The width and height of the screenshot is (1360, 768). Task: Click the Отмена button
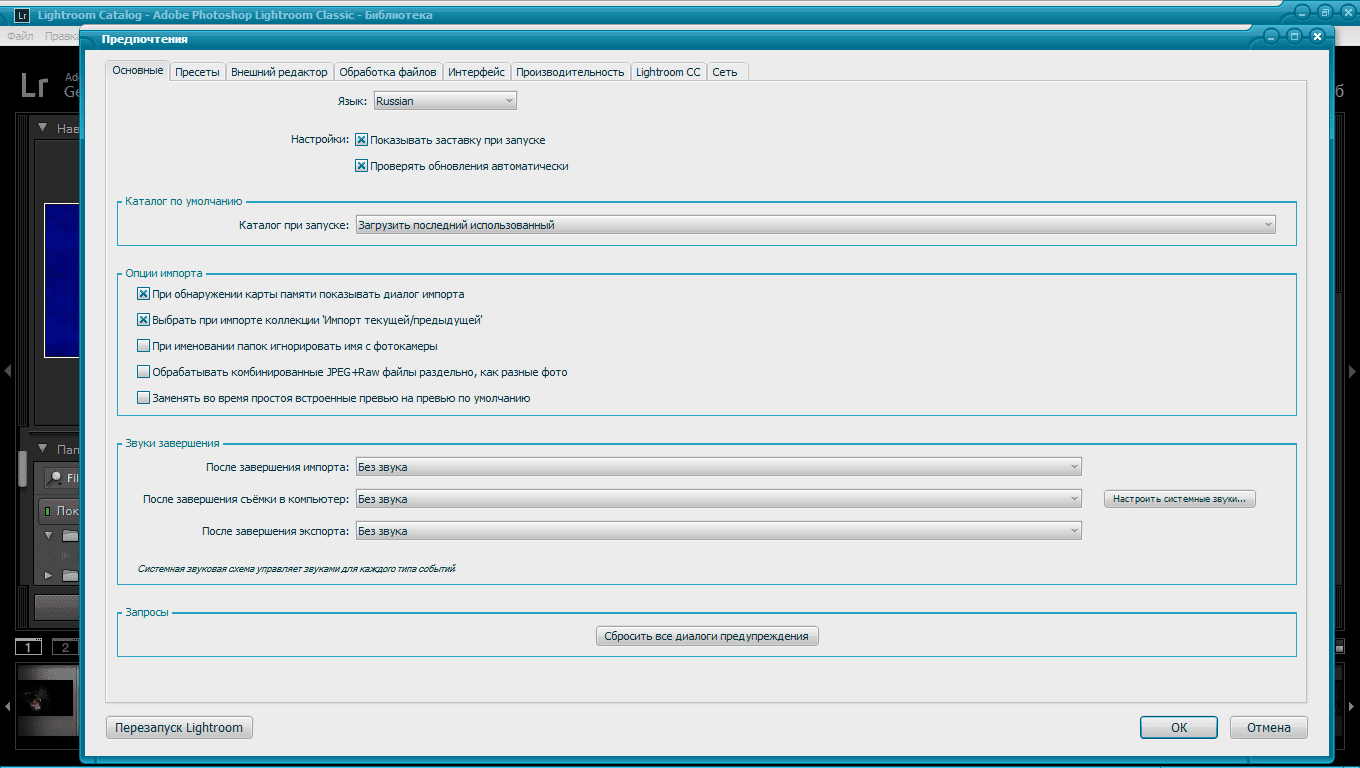click(x=1268, y=728)
